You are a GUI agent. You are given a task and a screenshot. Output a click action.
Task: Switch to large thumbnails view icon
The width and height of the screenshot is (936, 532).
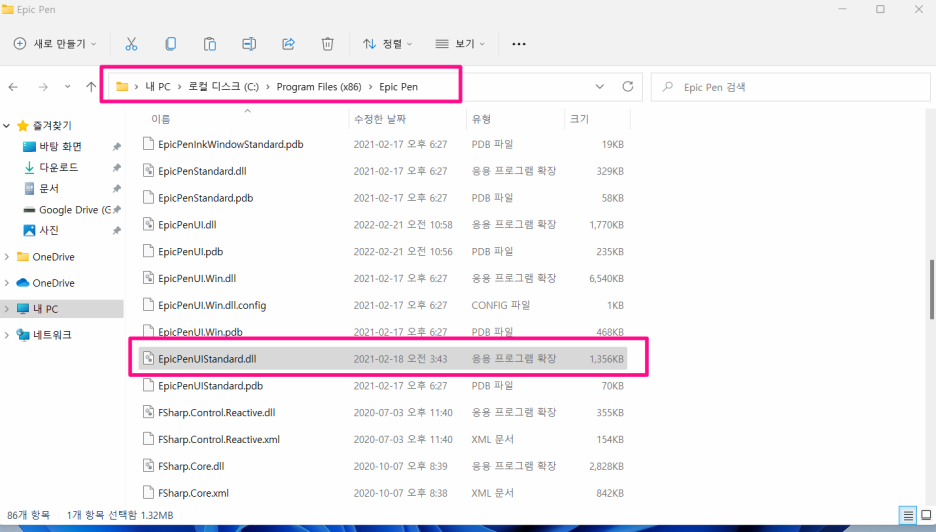click(x=926, y=515)
